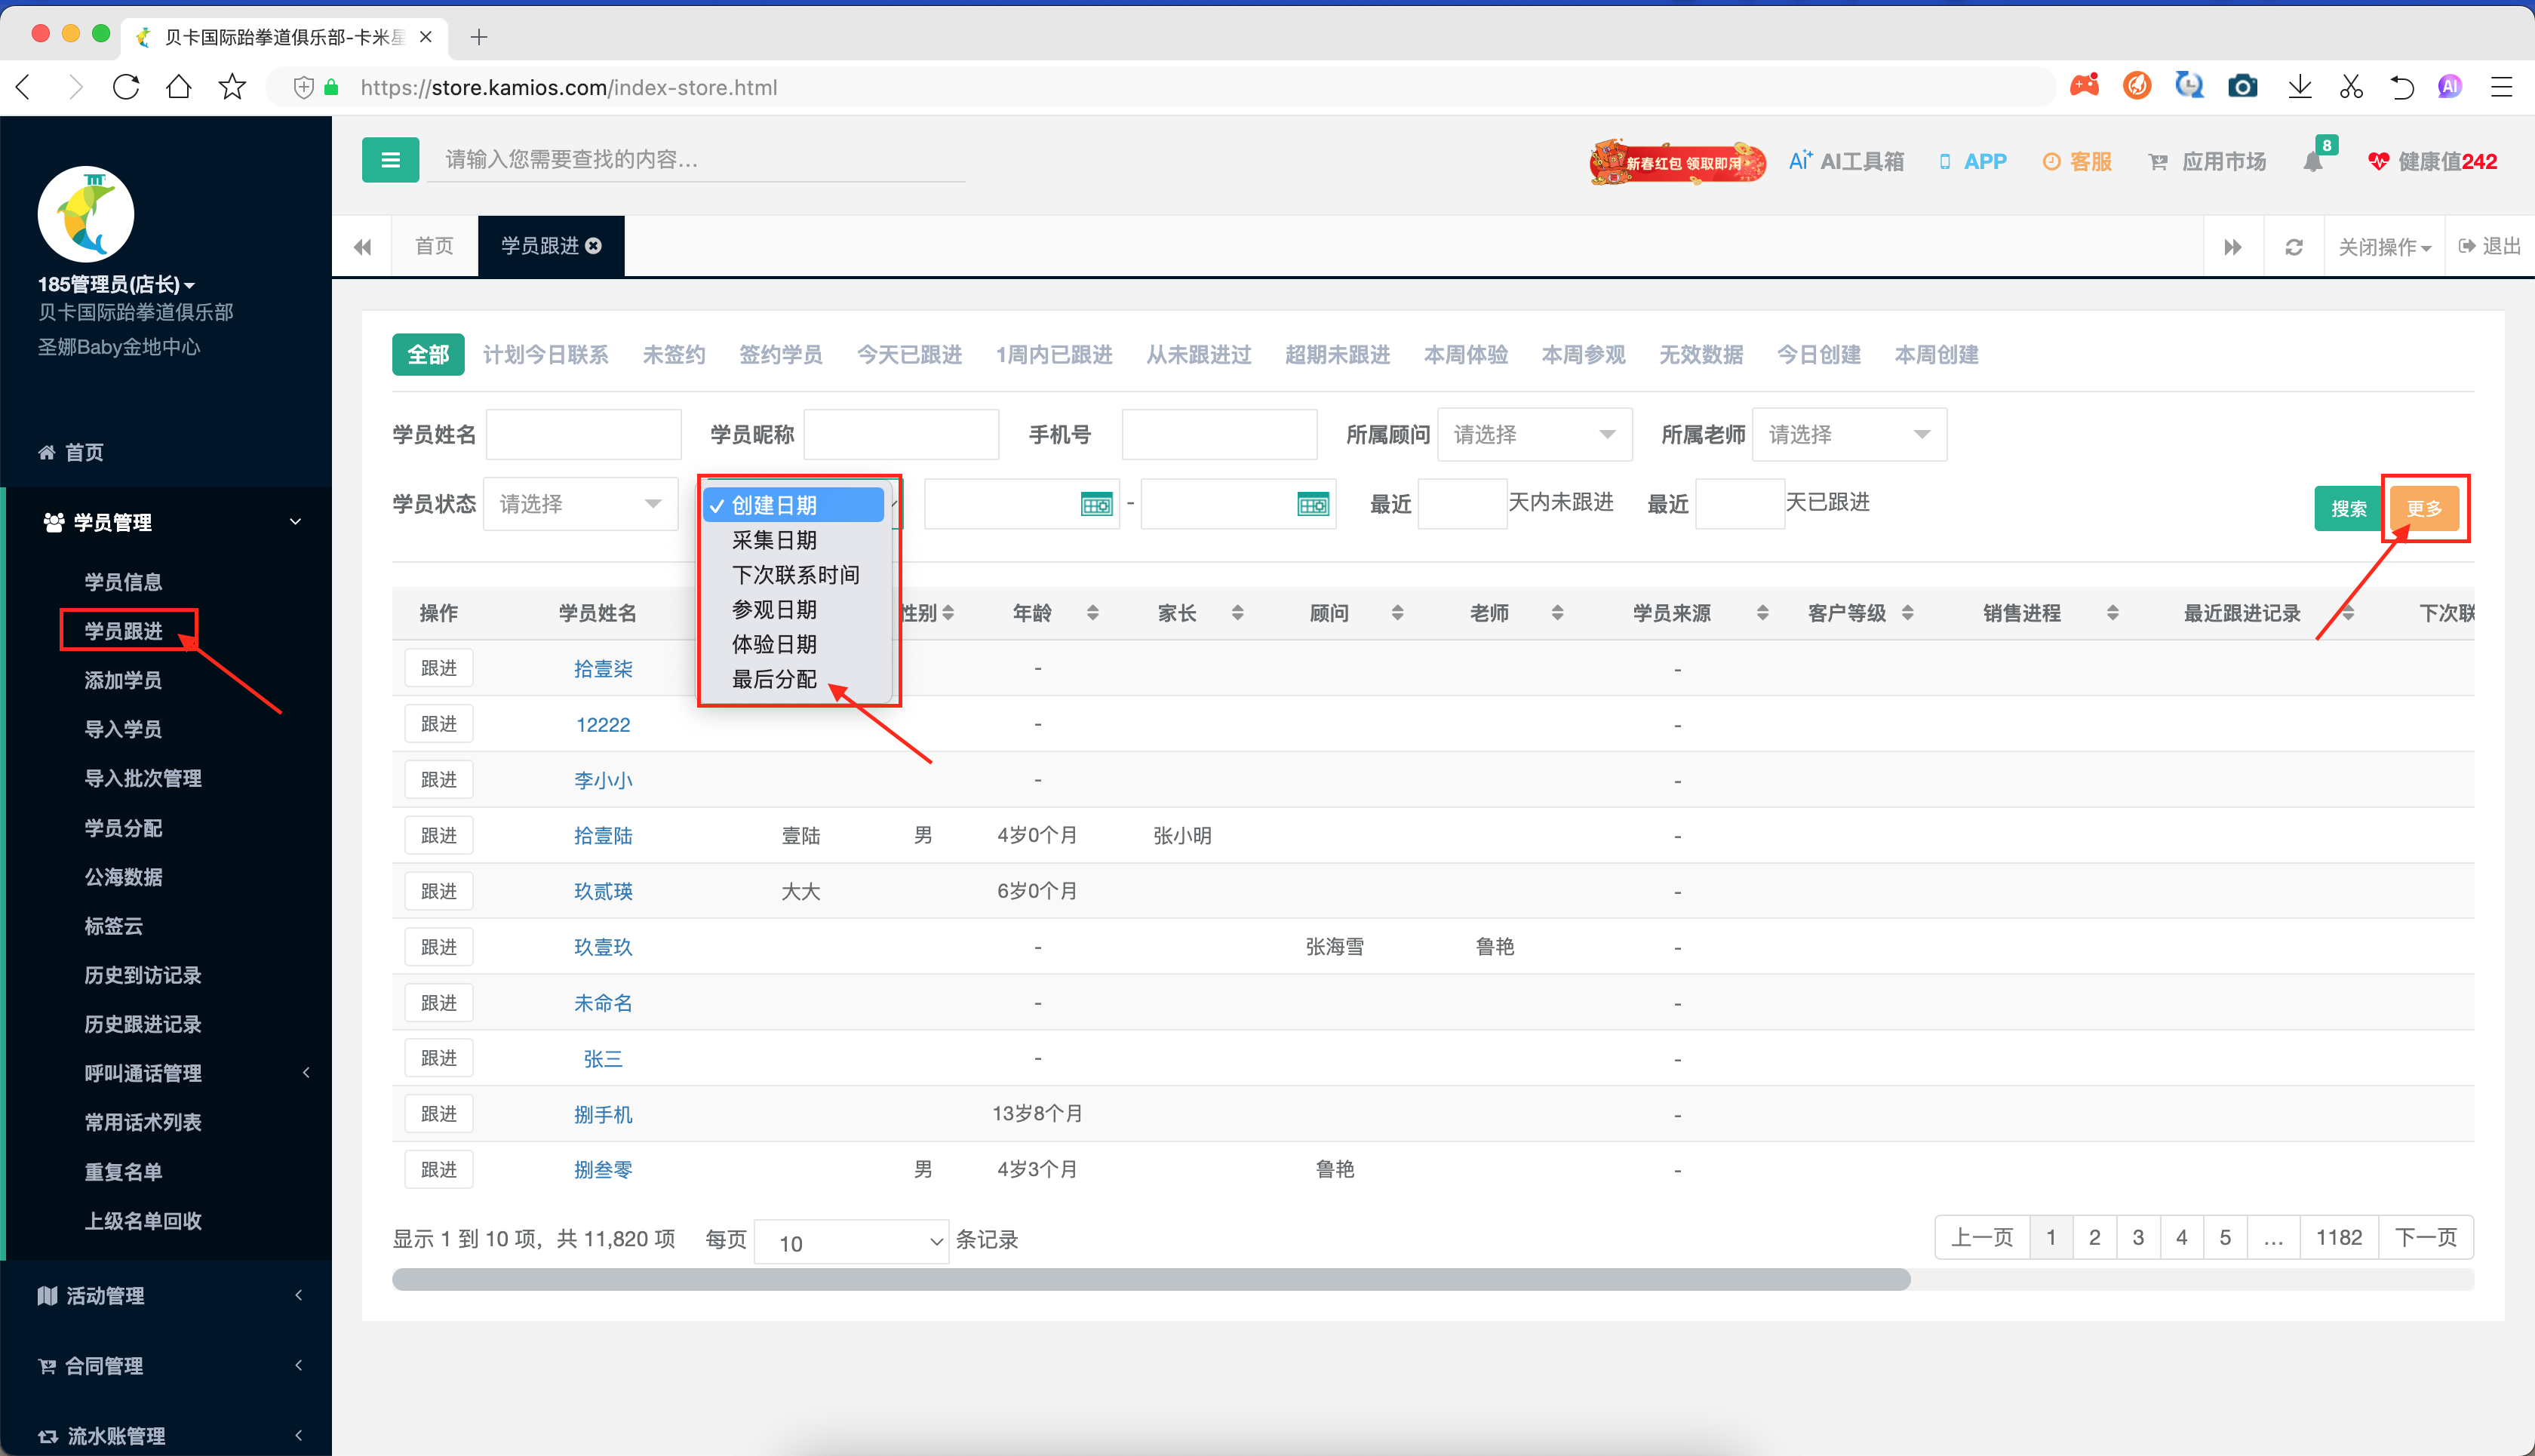Click the green hamburger menu toggle button
The width and height of the screenshot is (2535, 1456).
[x=390, y=160]
